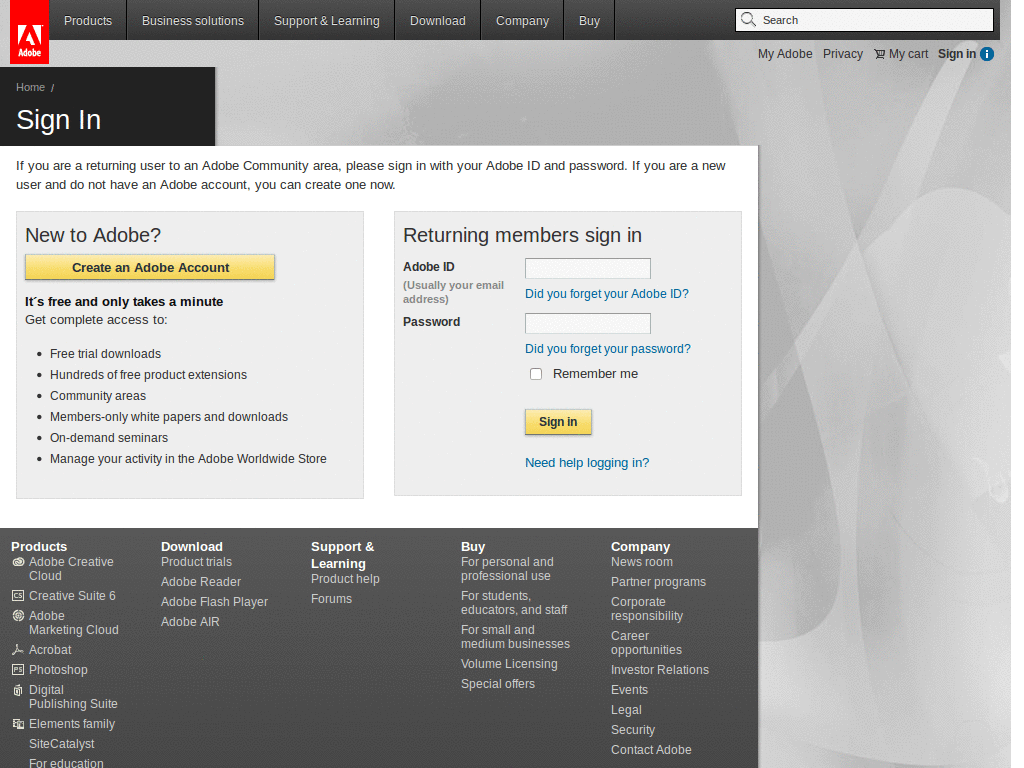This screenshot has width=1024, height=768.
Task: Open the Products menu
Action: [x=88, y=20]
